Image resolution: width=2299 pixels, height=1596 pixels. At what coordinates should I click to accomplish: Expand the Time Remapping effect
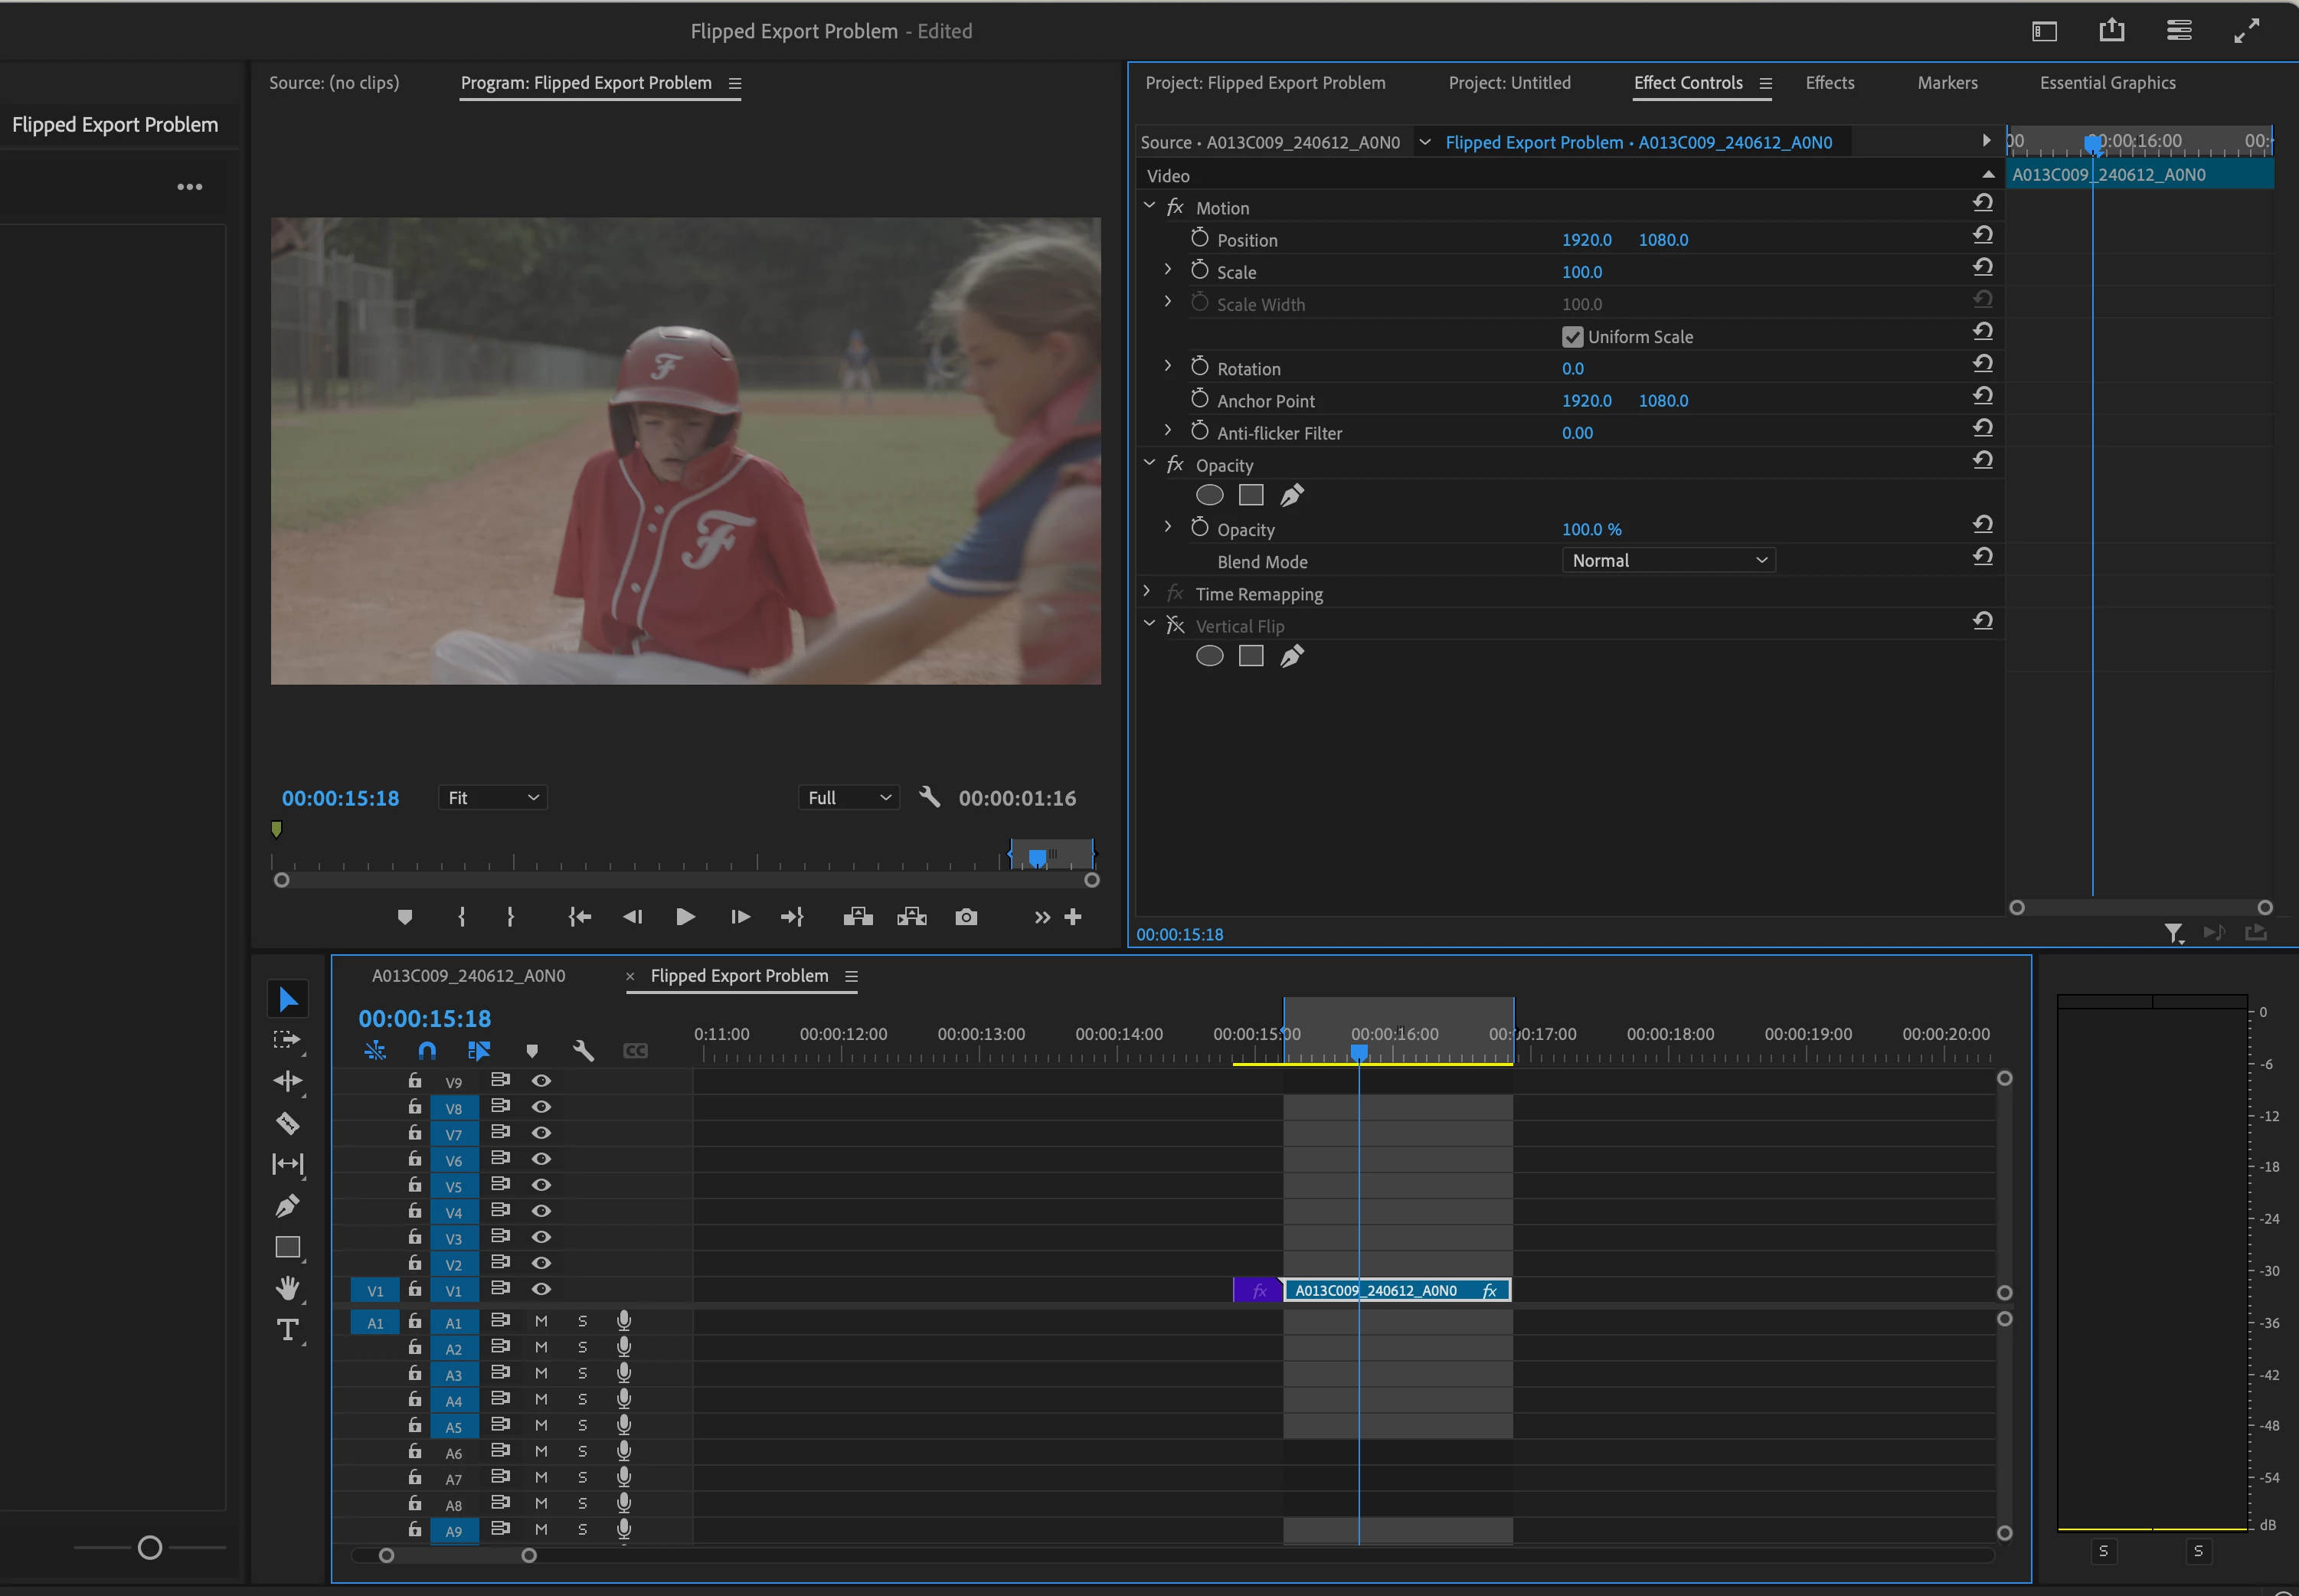click(1147, 593)
